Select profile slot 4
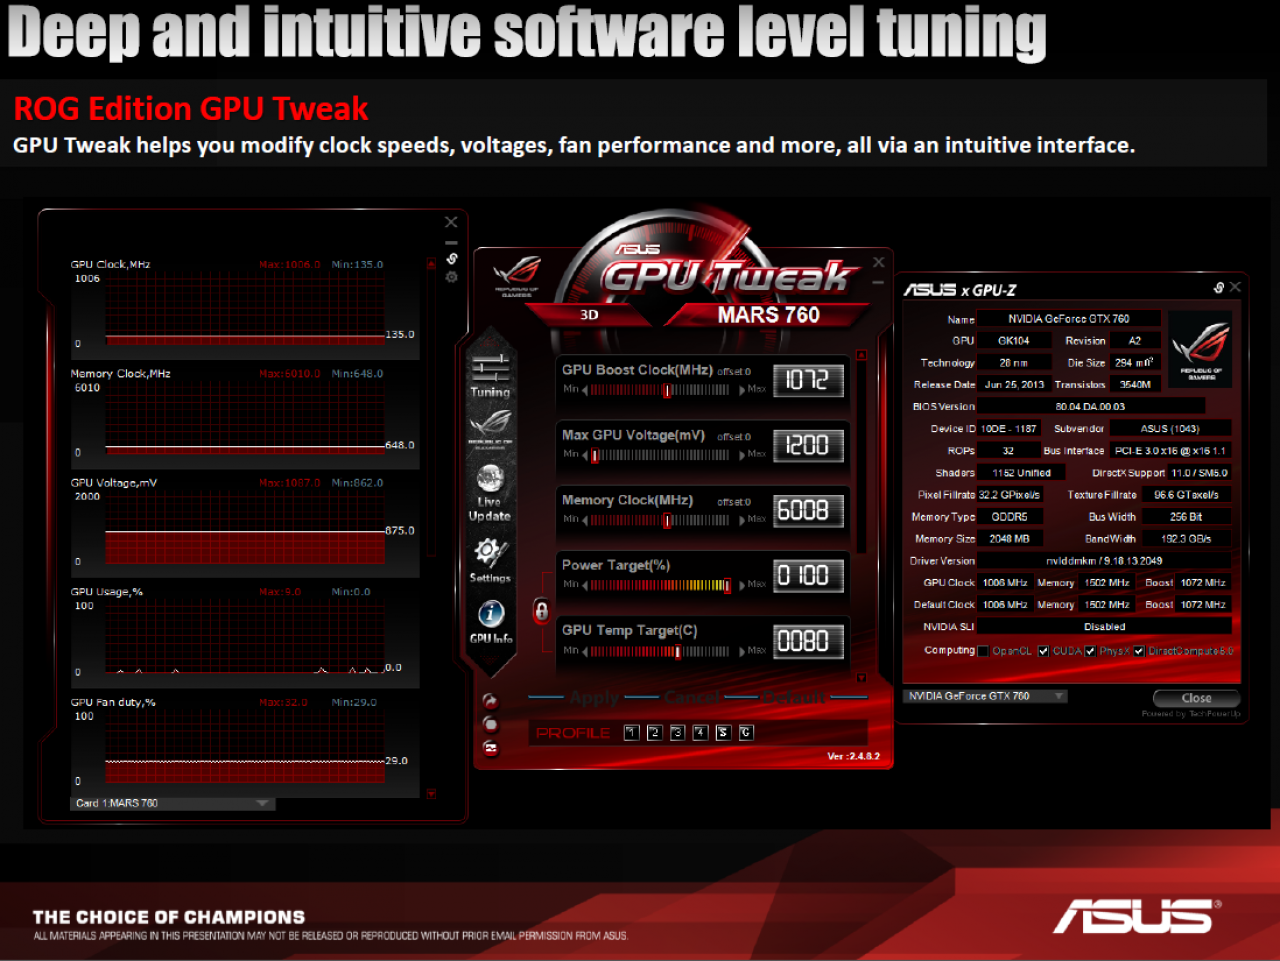1280x961 pixels. (700, 733)
